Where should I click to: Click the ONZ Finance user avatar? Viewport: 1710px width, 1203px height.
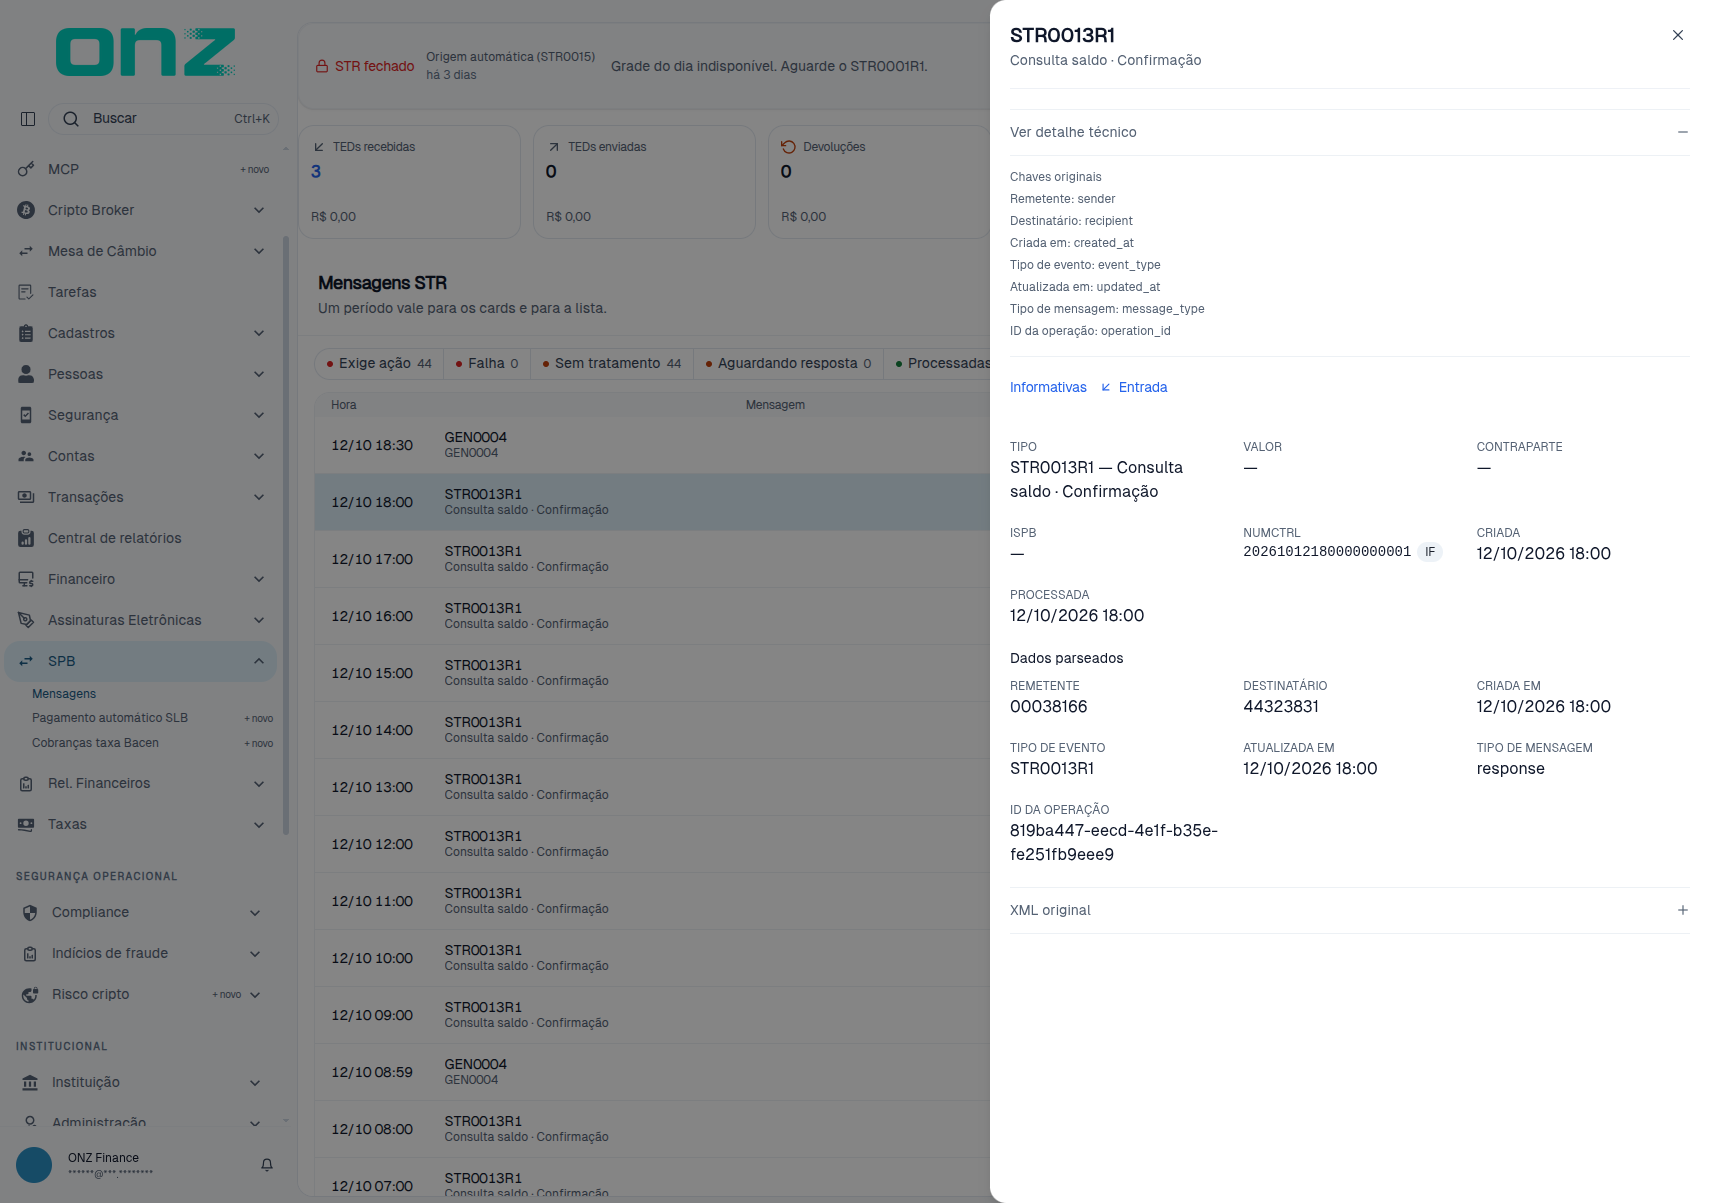pos(34,1165)
